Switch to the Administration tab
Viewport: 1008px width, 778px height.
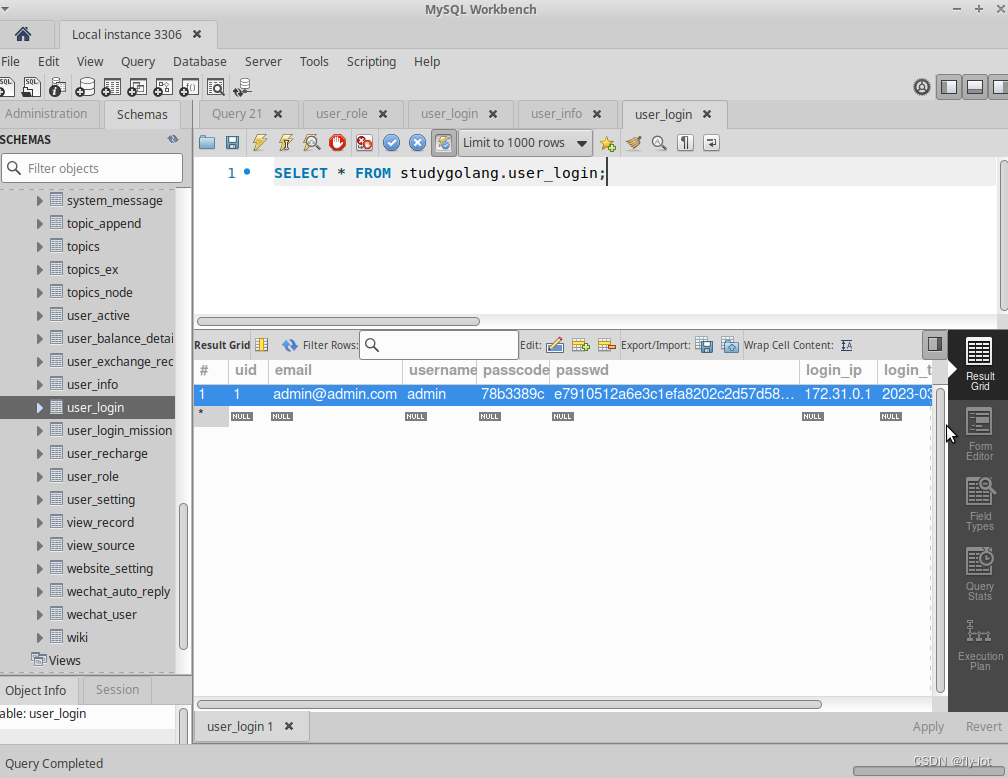point(46,114)
